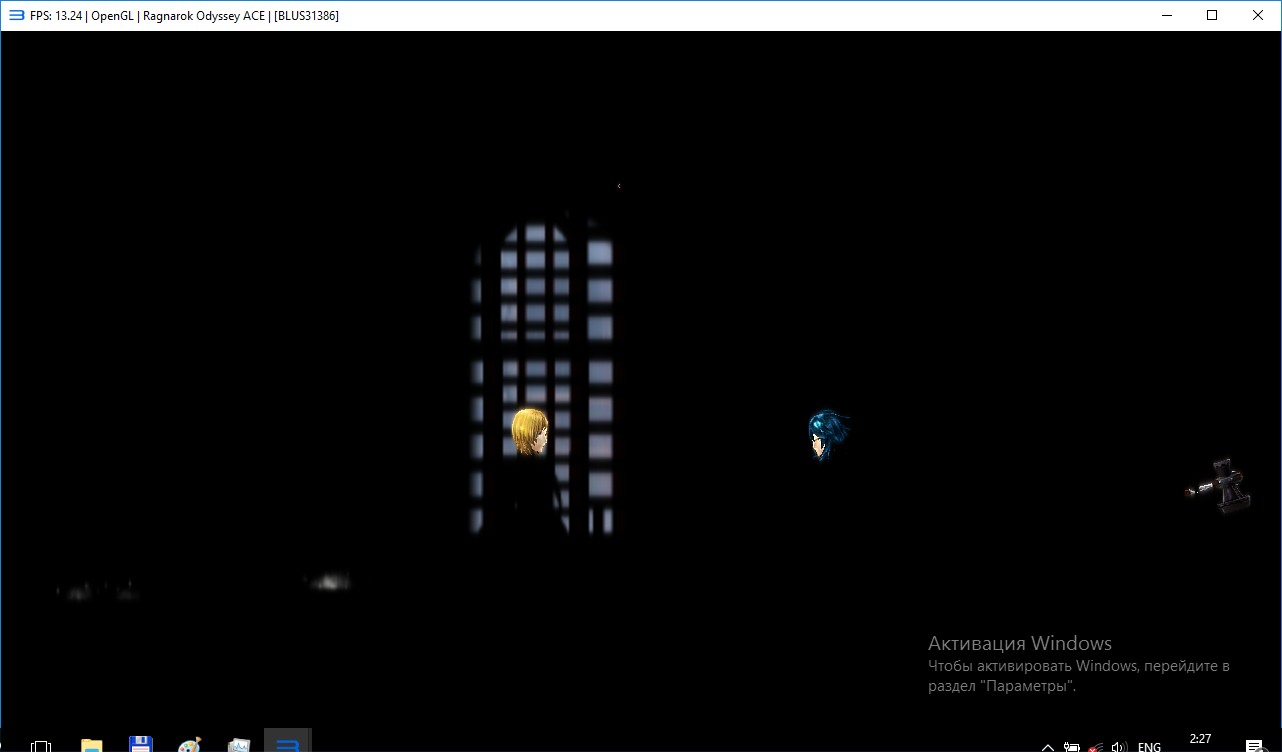
Task: Open the network status tray icon
Action: 1097,746
